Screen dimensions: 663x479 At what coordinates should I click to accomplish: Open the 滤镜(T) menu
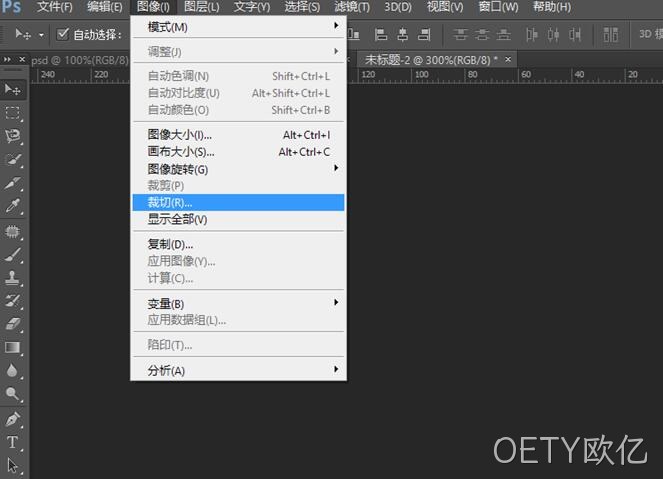352,7
